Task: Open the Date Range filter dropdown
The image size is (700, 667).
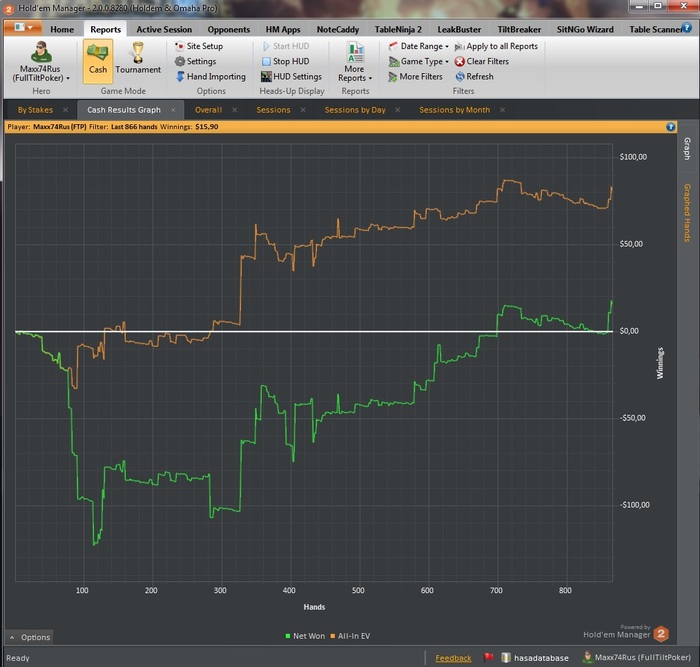Action: [x=418, y=46]
